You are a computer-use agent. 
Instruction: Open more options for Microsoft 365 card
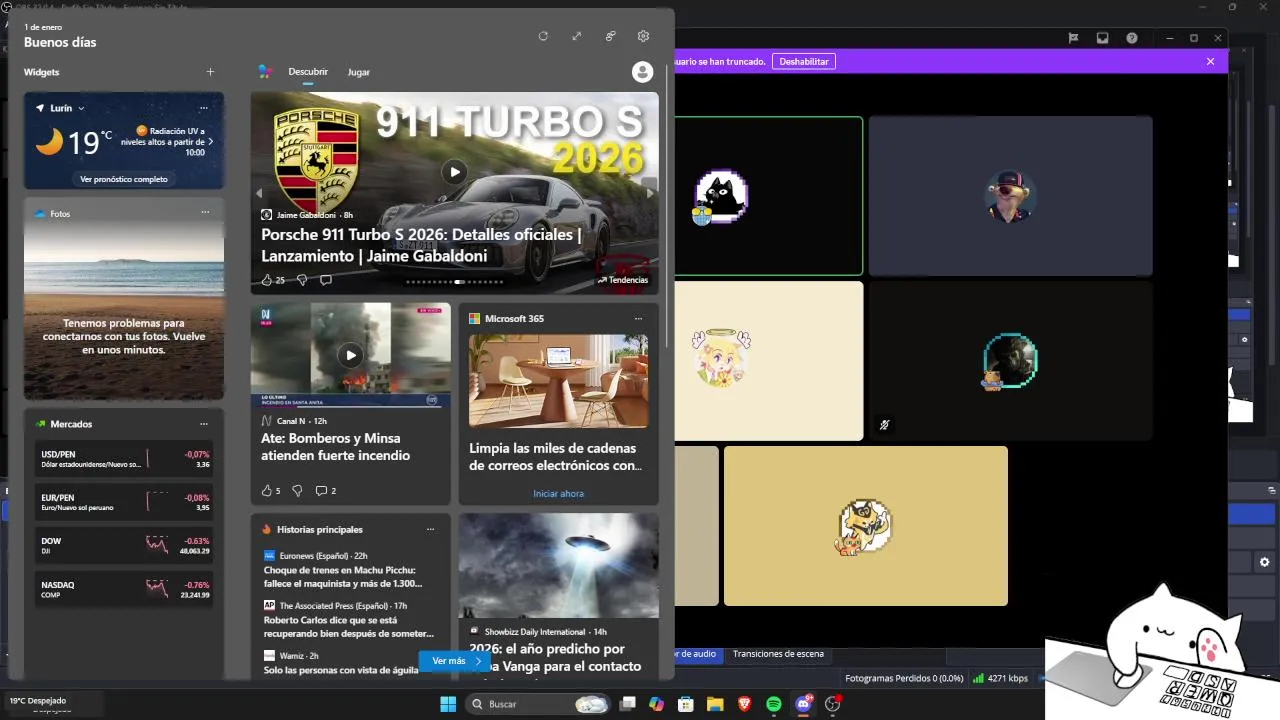click(638, 319)
